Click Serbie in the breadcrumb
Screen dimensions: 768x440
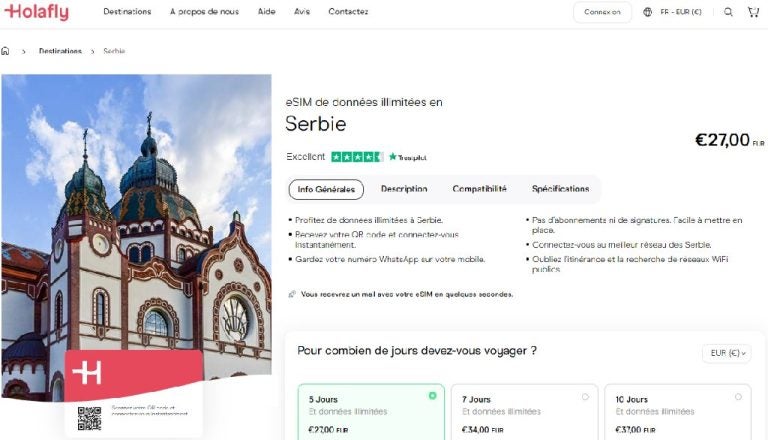pos(114,51)
